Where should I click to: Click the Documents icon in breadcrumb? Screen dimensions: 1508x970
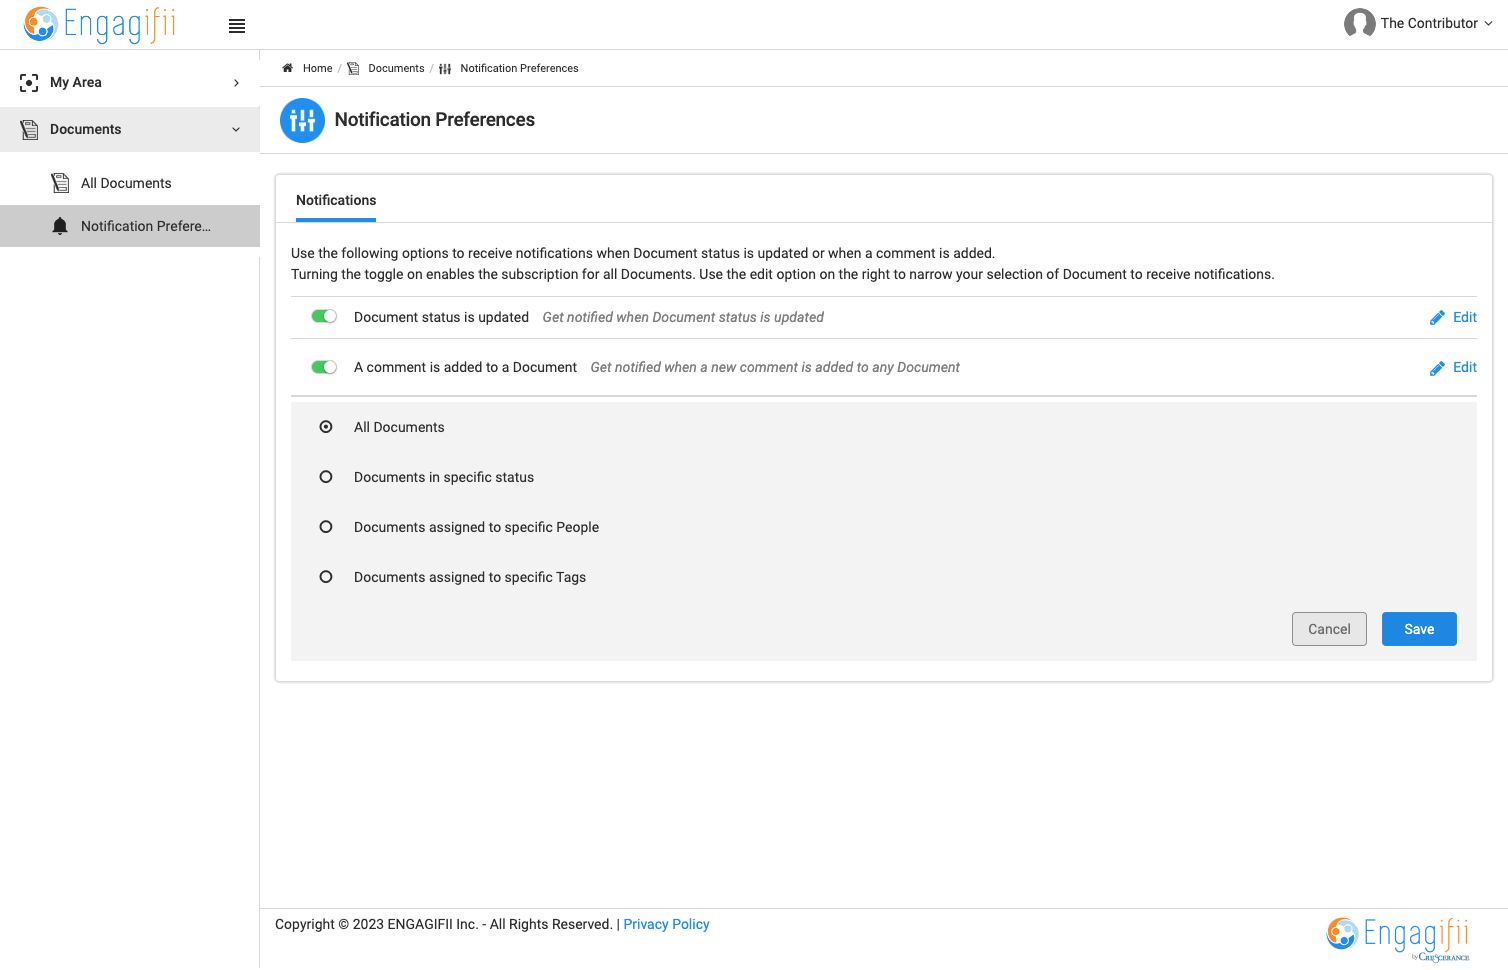coord(353,69)
